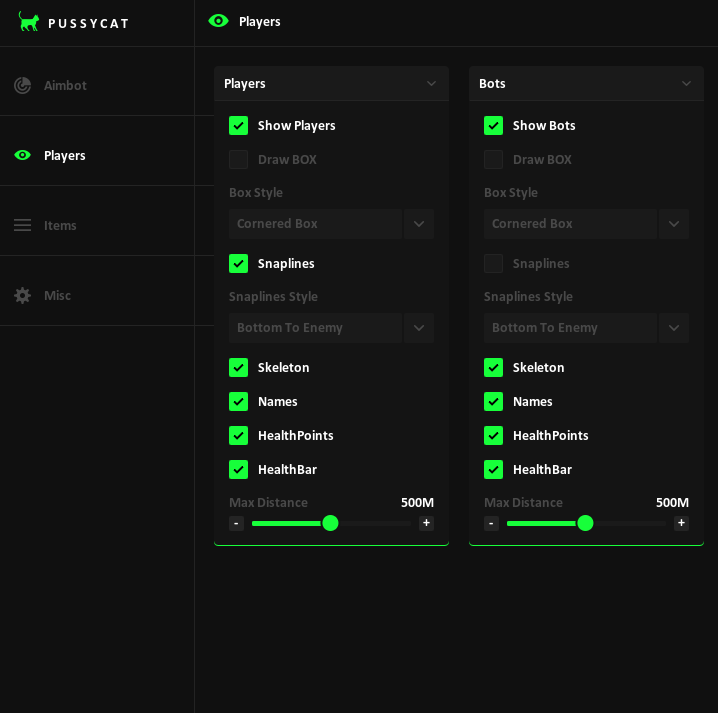Switch to the Aimbot section
The image size is (718, 713).
click(65, 85)
